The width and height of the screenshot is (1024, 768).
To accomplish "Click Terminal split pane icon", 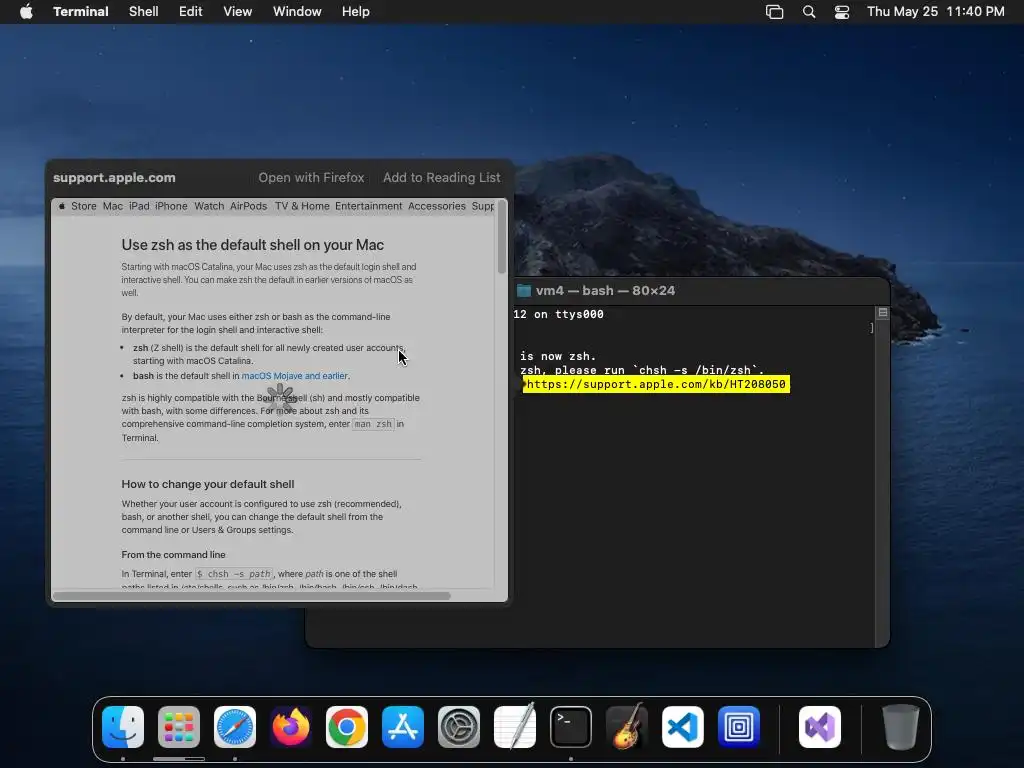I will coord(883,313).
